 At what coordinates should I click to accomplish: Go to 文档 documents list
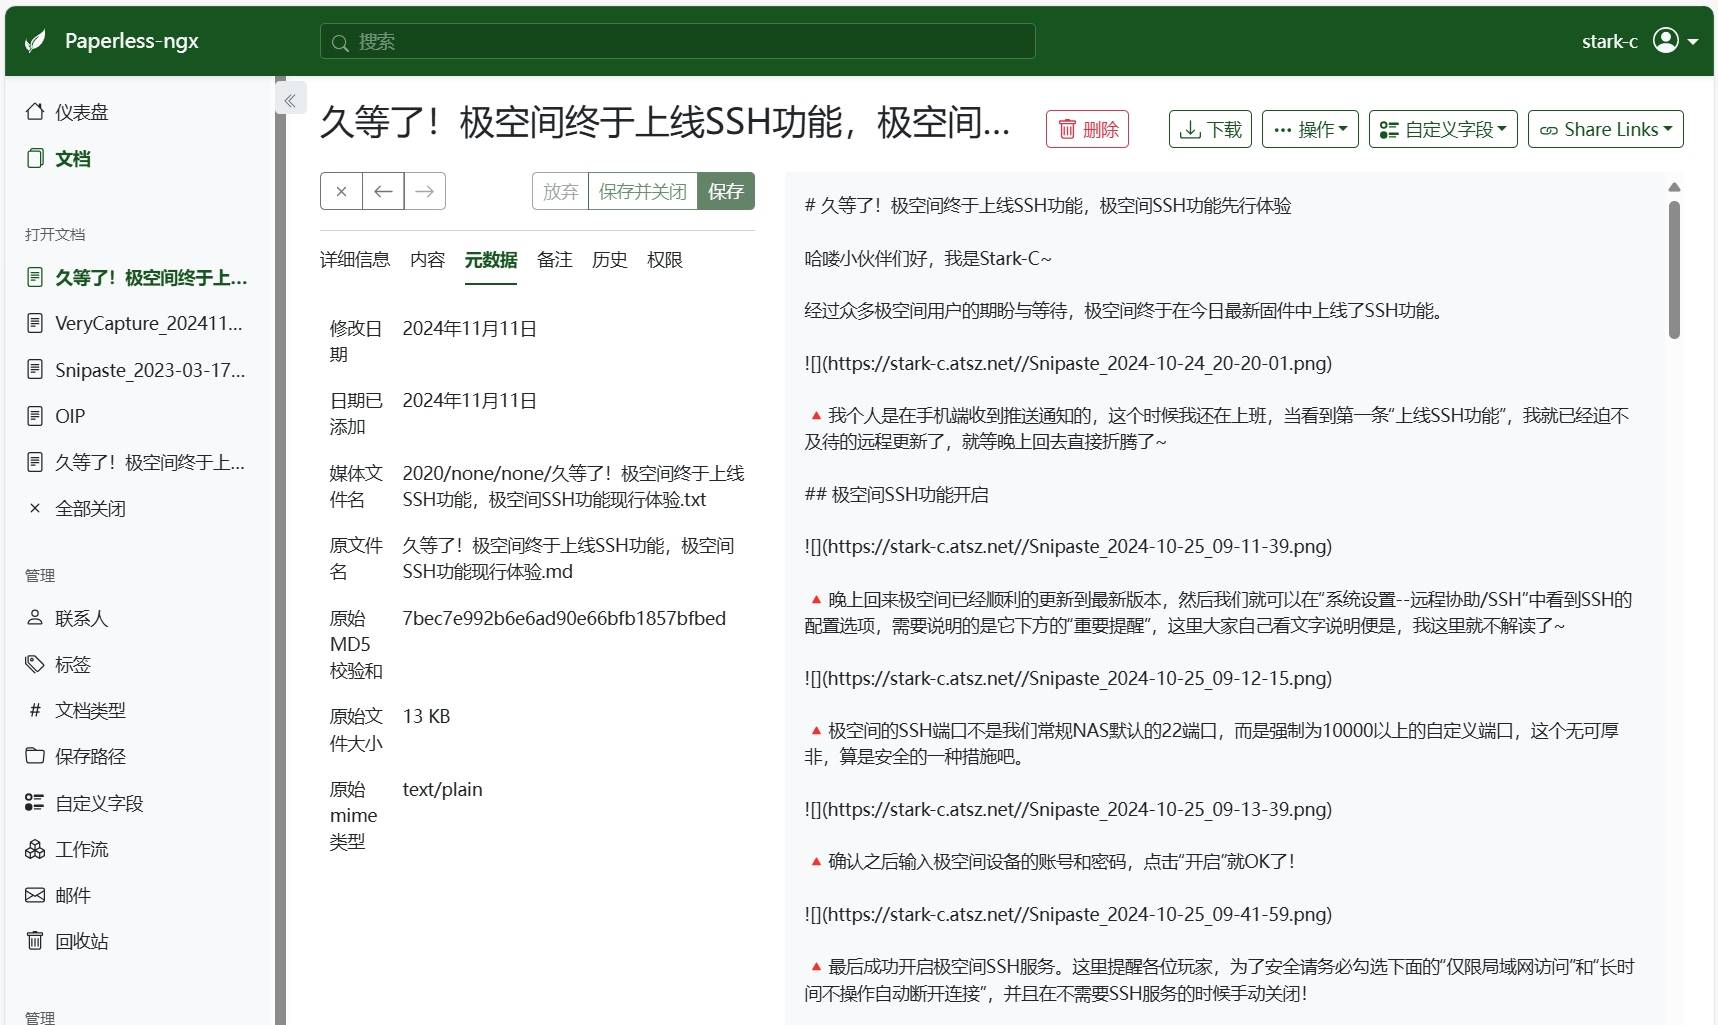[58, 158]
